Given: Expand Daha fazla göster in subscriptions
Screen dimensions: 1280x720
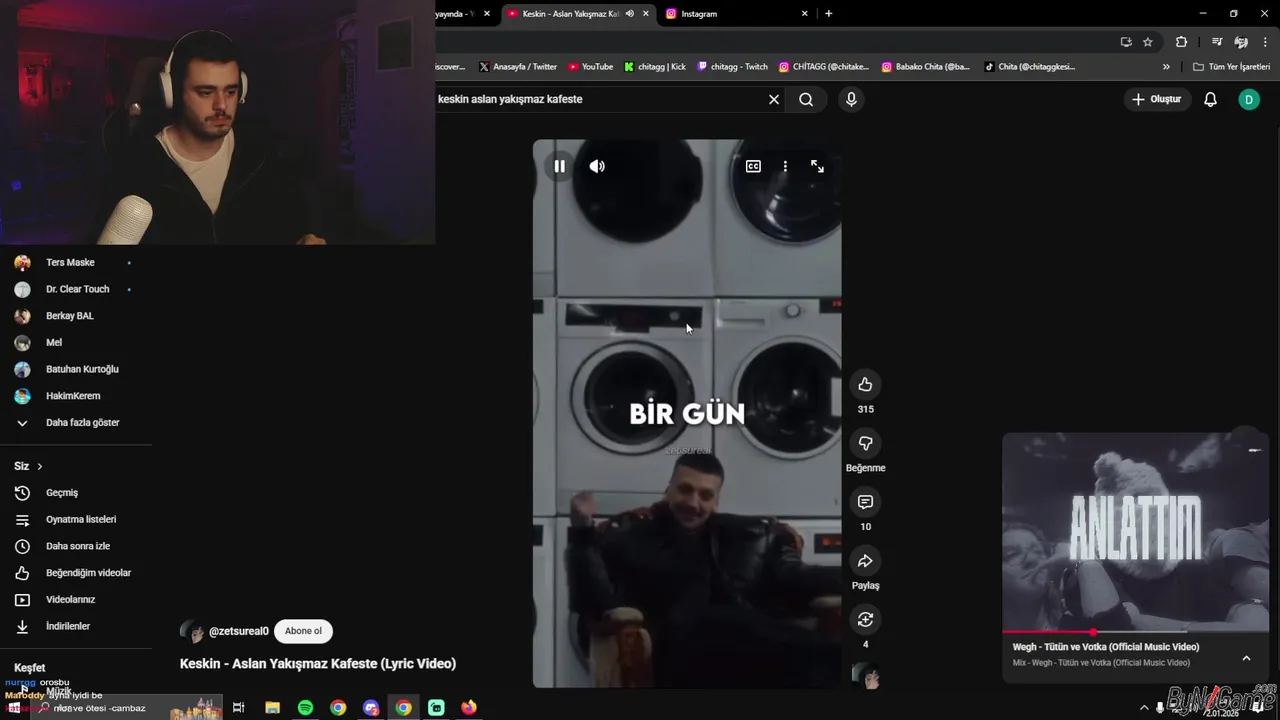Looking at the screenshot, I should (x=82, y=423).
